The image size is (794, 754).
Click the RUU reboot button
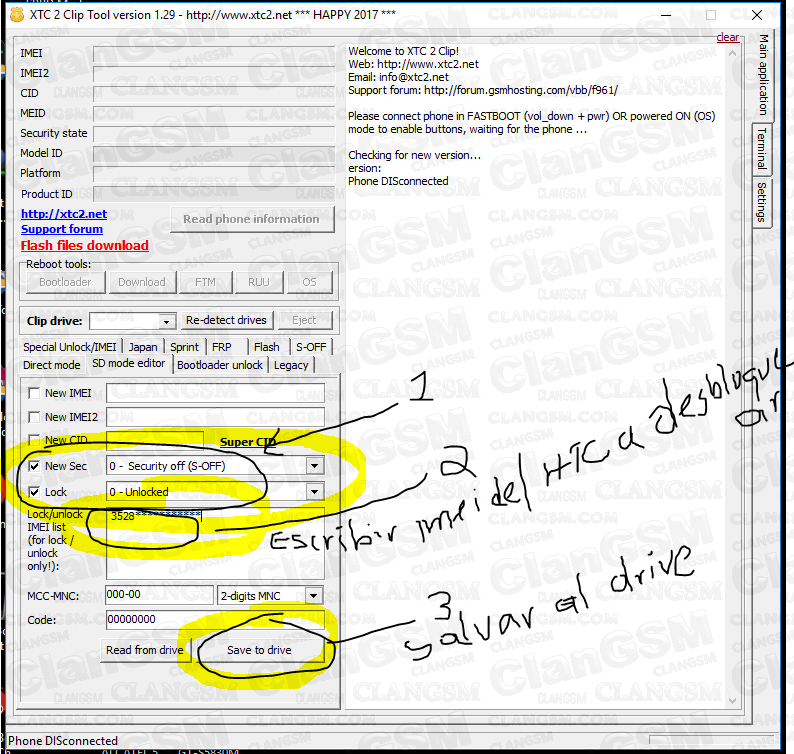coord(259,282)
